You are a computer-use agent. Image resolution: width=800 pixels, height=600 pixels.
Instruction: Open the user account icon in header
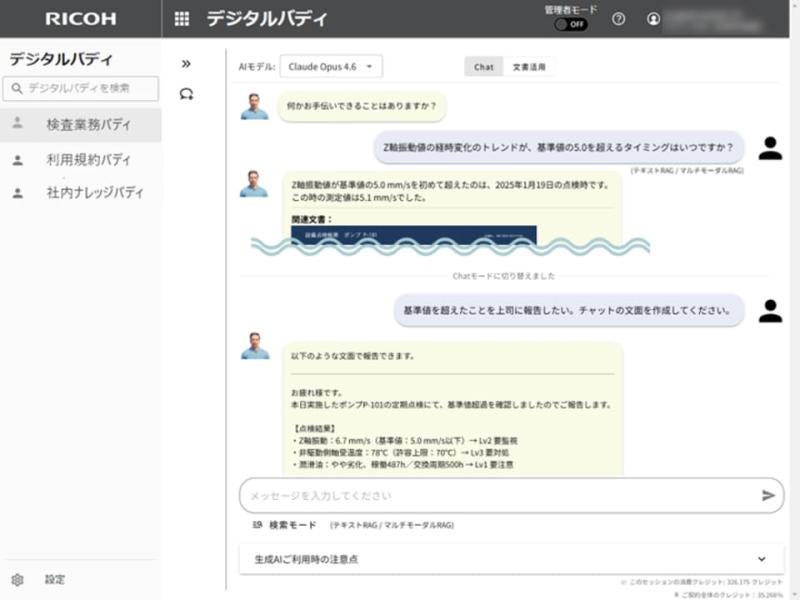tap(653, 19)
